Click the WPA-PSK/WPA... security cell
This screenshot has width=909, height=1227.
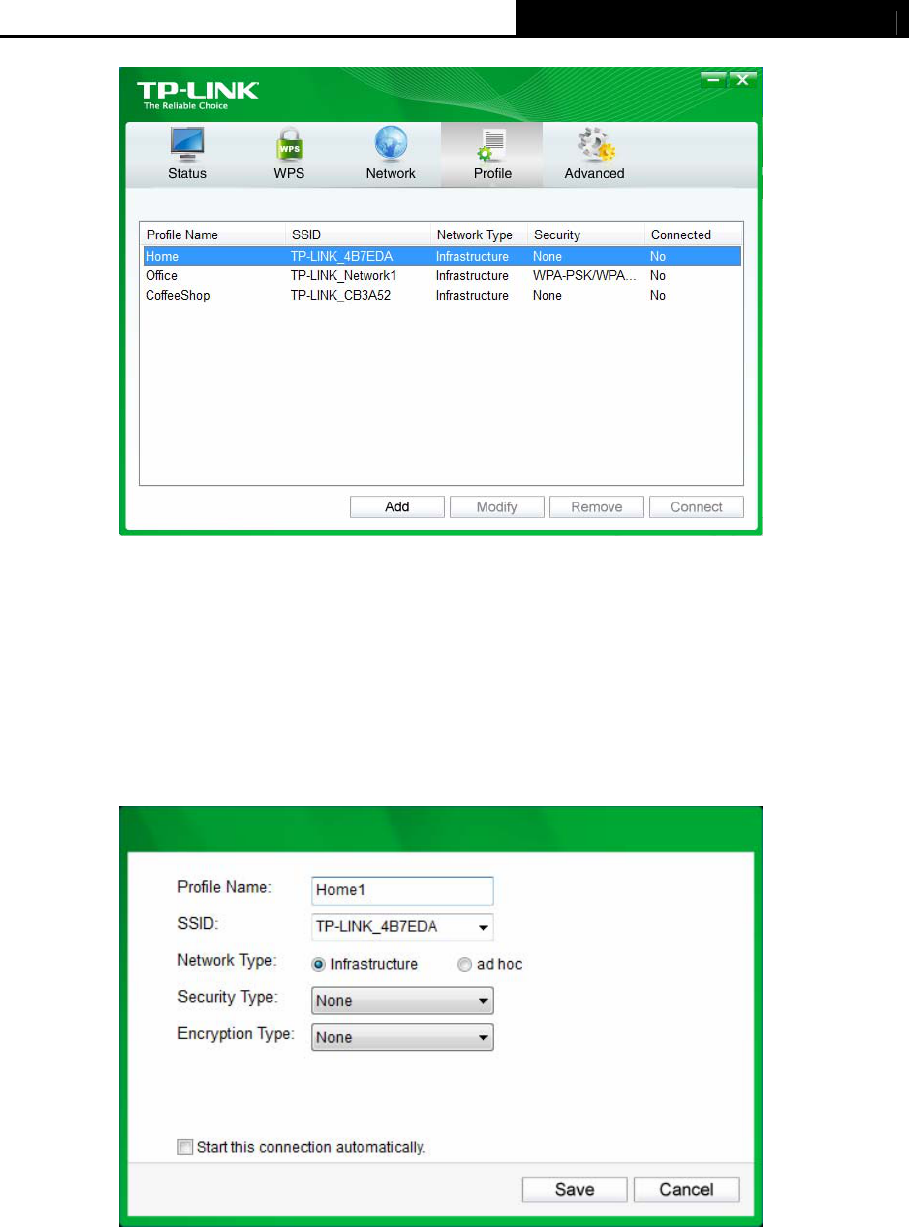pos(585,276)
